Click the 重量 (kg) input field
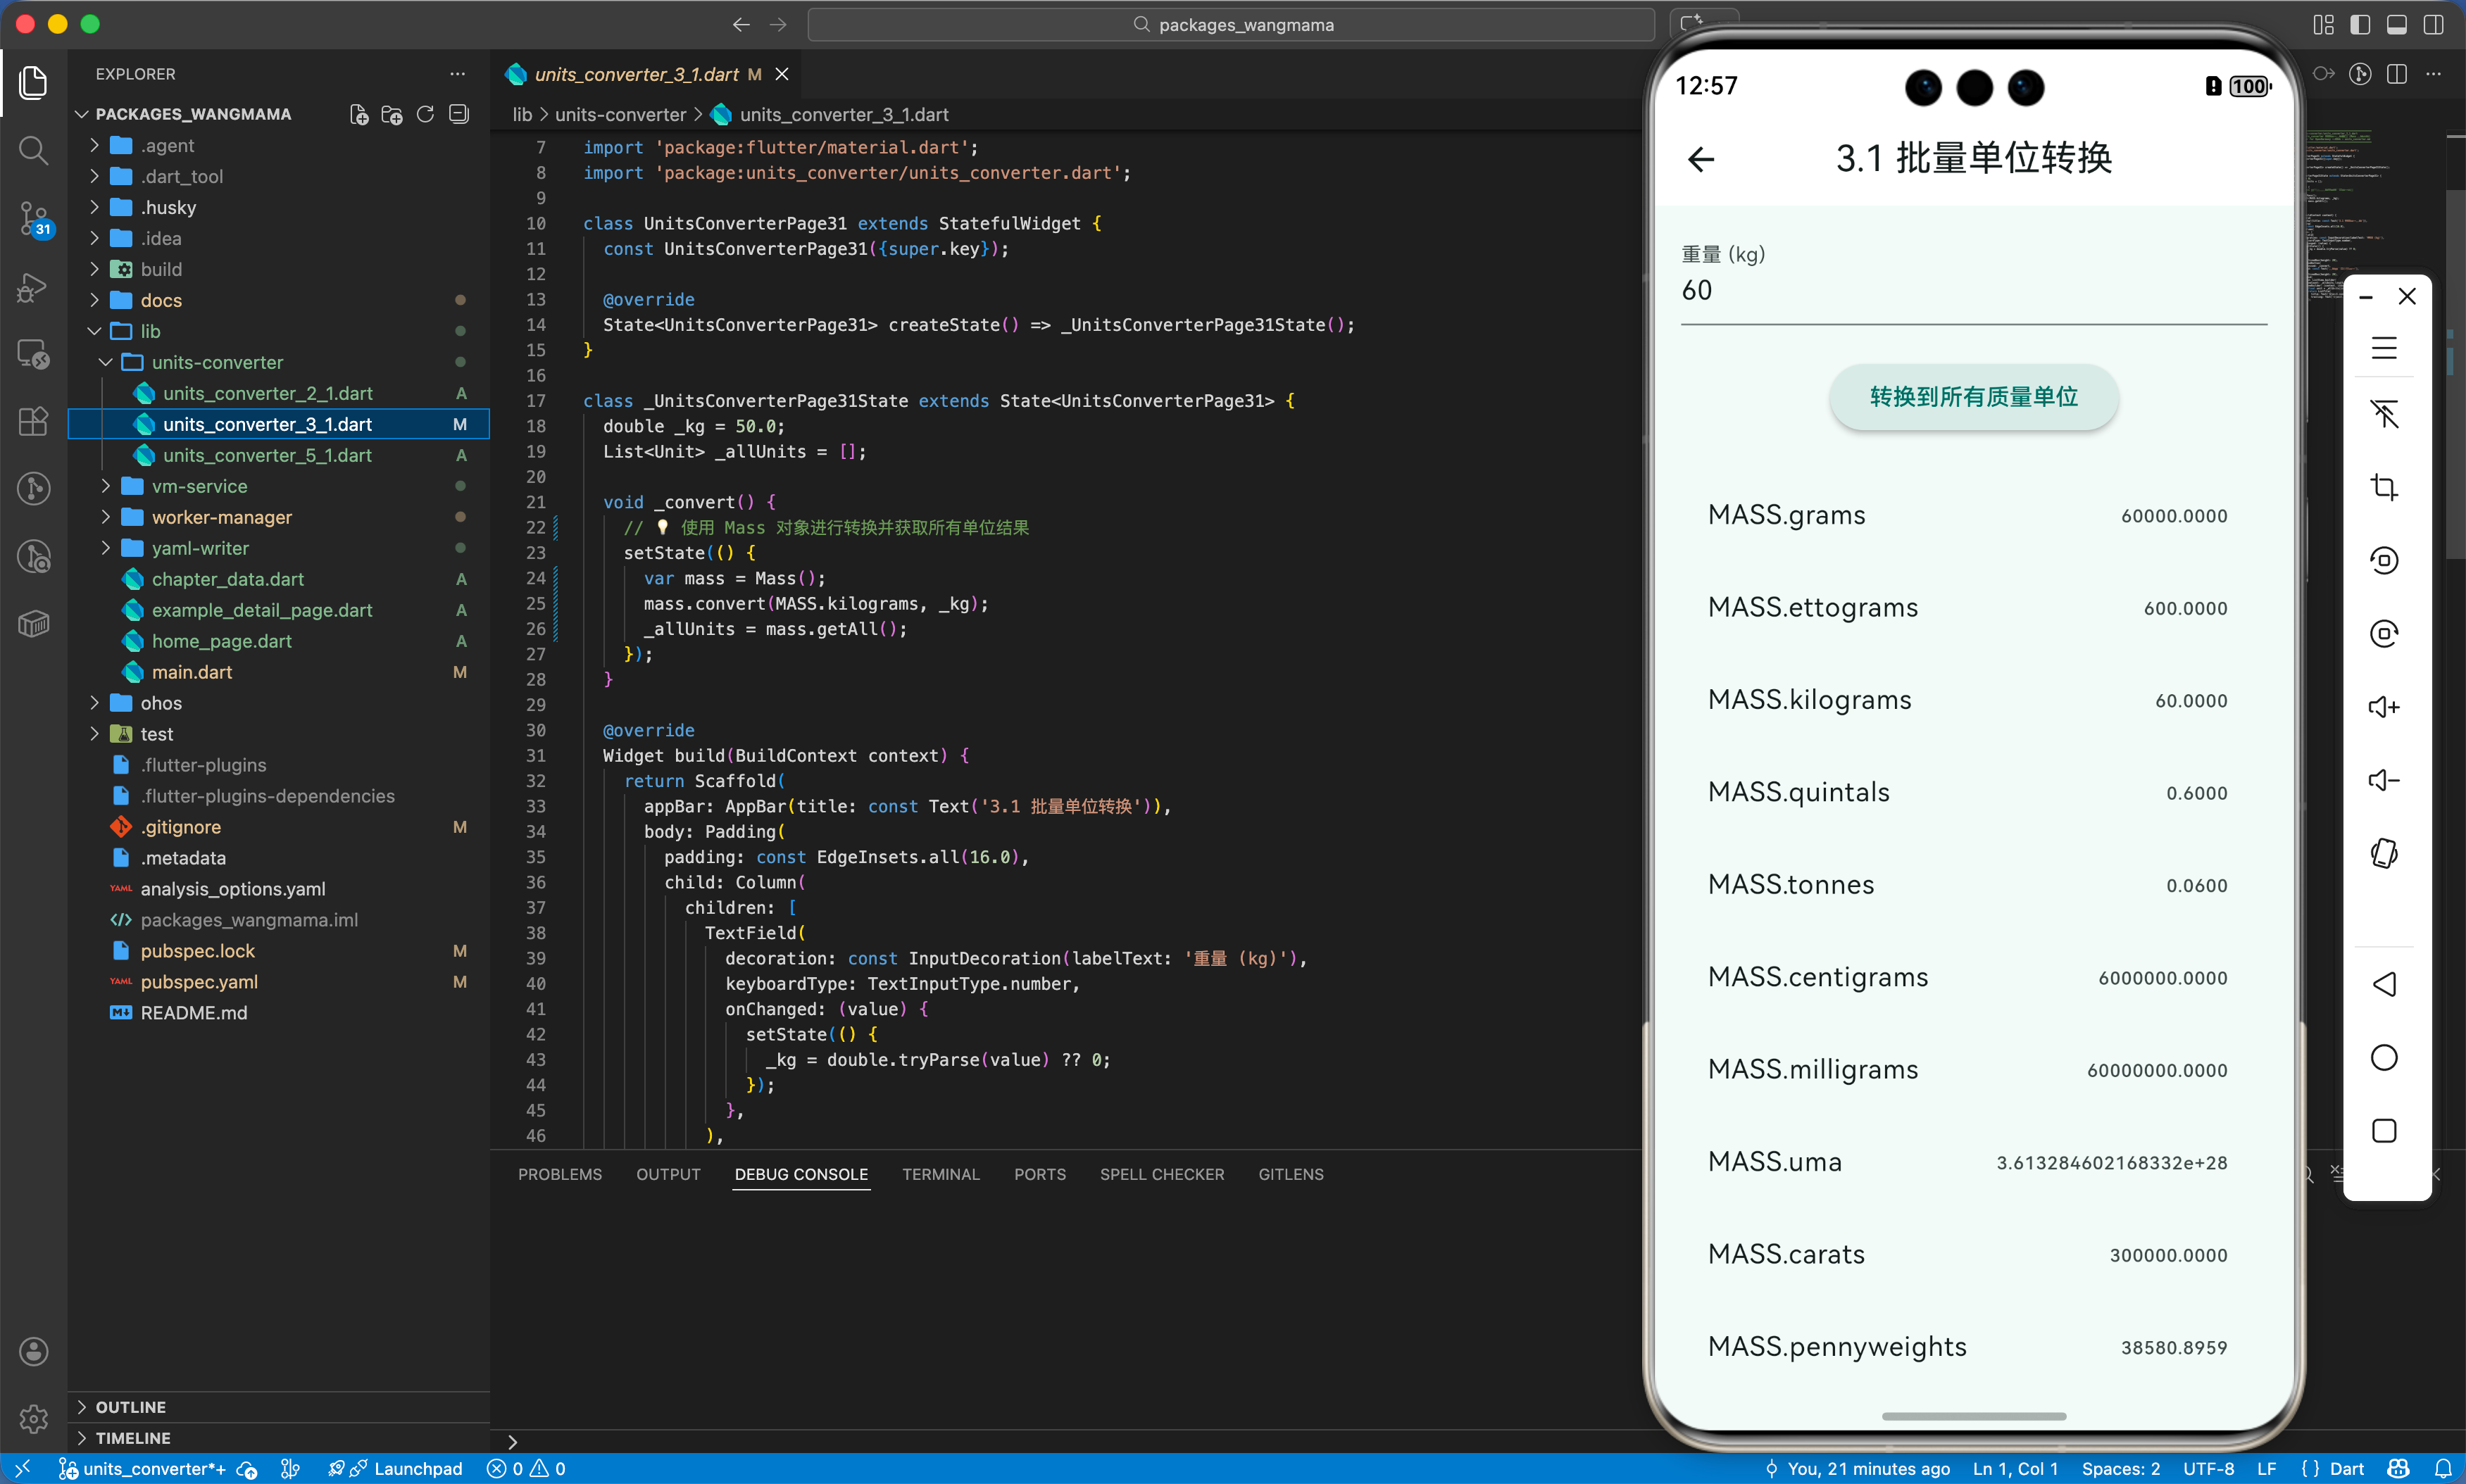 coord(1973,291)
